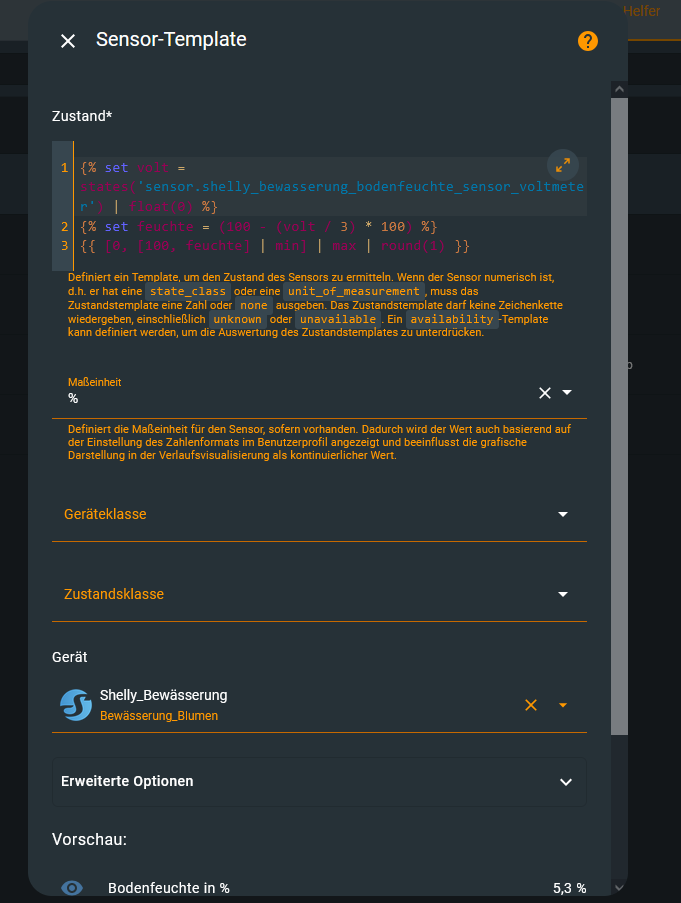The height and width of the screenshot is (903, 681).
Task: Click the eye icon beside Bodenfeuchte preview
Action: click(72, 888)
